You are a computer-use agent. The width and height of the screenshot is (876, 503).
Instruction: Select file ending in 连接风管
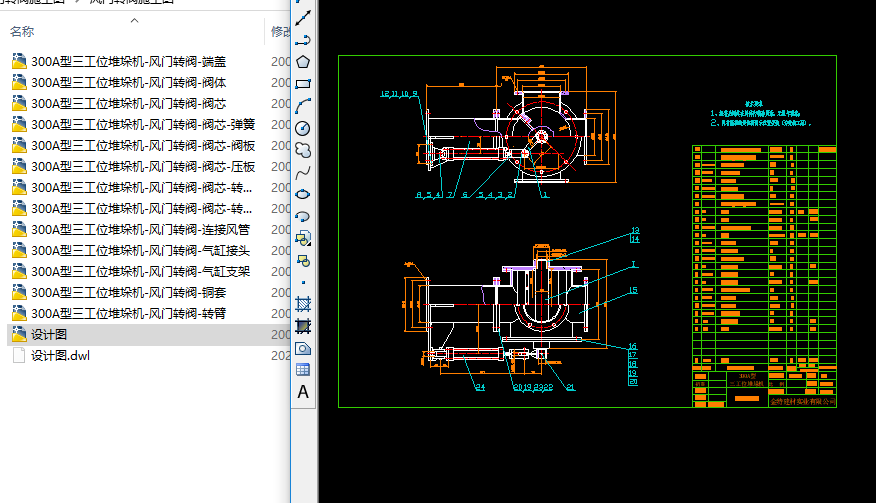click(140, 230)
